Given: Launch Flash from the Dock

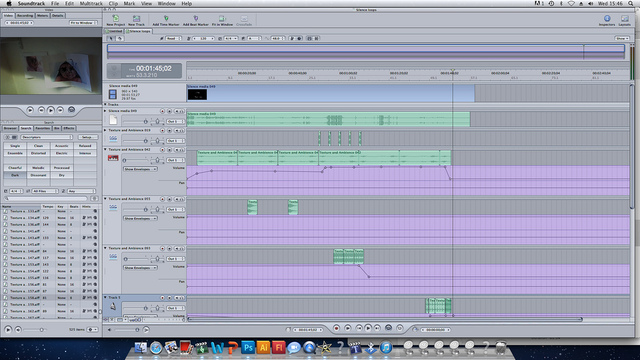Looking at the screenshot, I should [x=278, y=347].
